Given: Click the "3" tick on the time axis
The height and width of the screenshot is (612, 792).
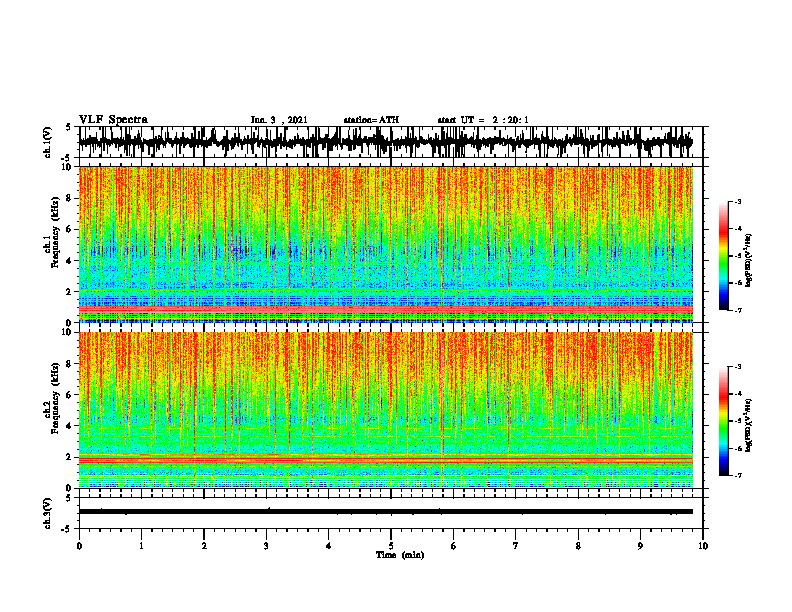Looking at the screenshot, I should [x=266, y=546].
